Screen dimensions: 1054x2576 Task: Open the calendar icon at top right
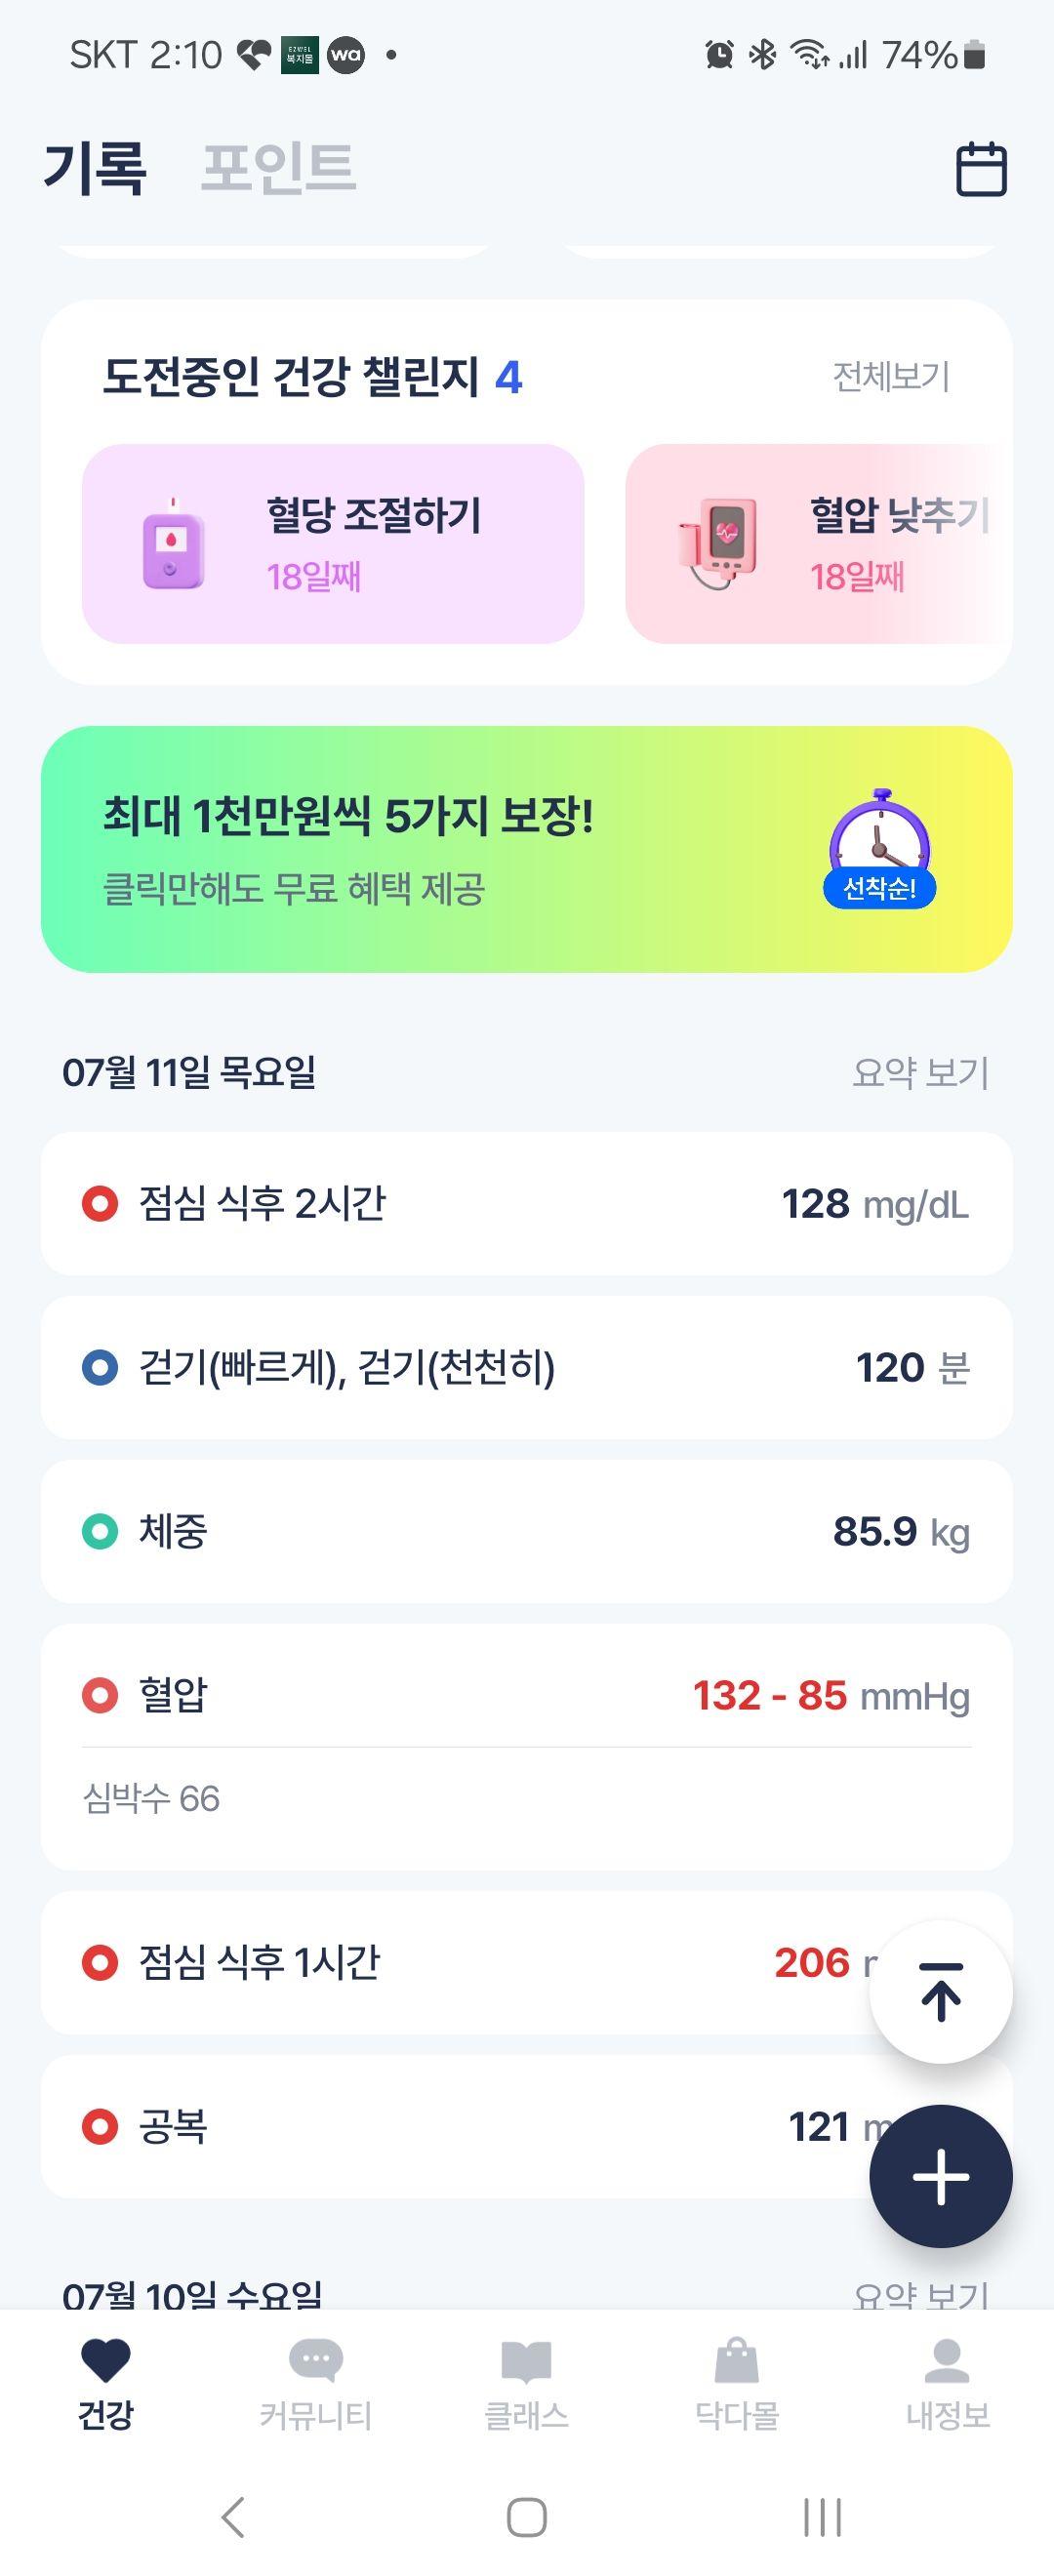pos(981,169)
